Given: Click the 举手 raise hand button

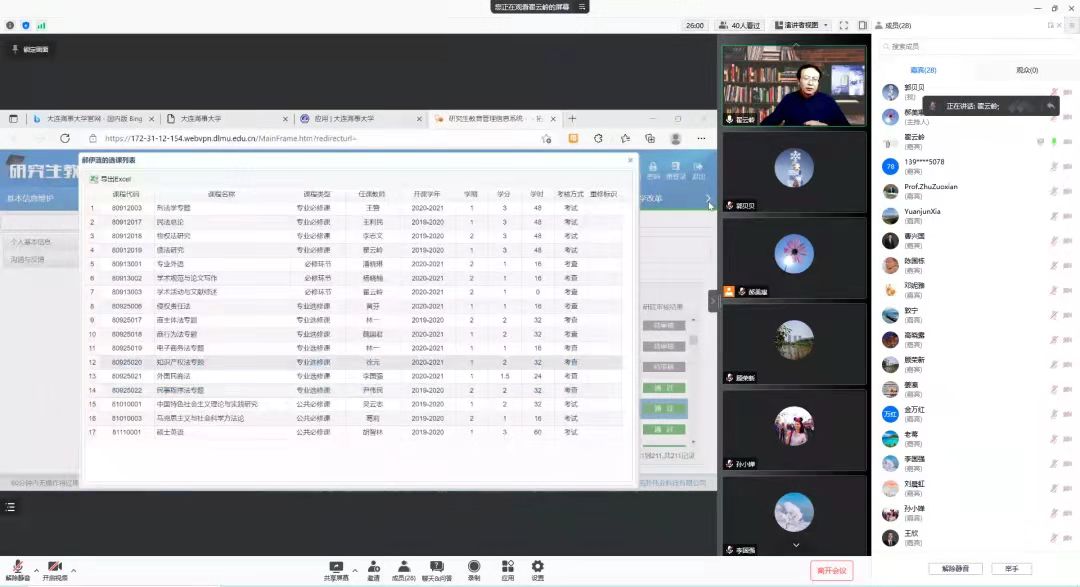Looking at the screenshot, I should [1011, 568].
